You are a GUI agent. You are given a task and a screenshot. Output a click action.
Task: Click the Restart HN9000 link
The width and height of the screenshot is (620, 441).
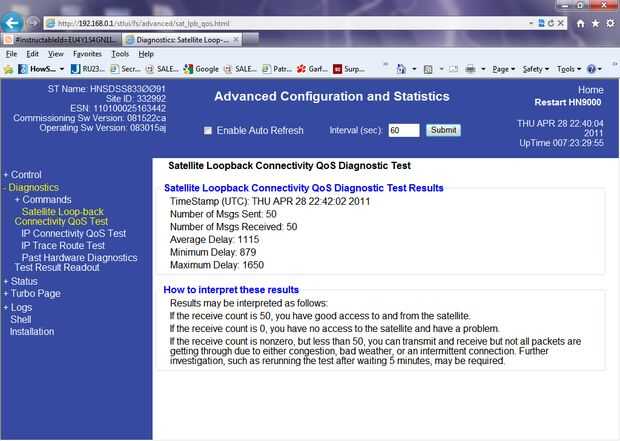click(568, 102)
